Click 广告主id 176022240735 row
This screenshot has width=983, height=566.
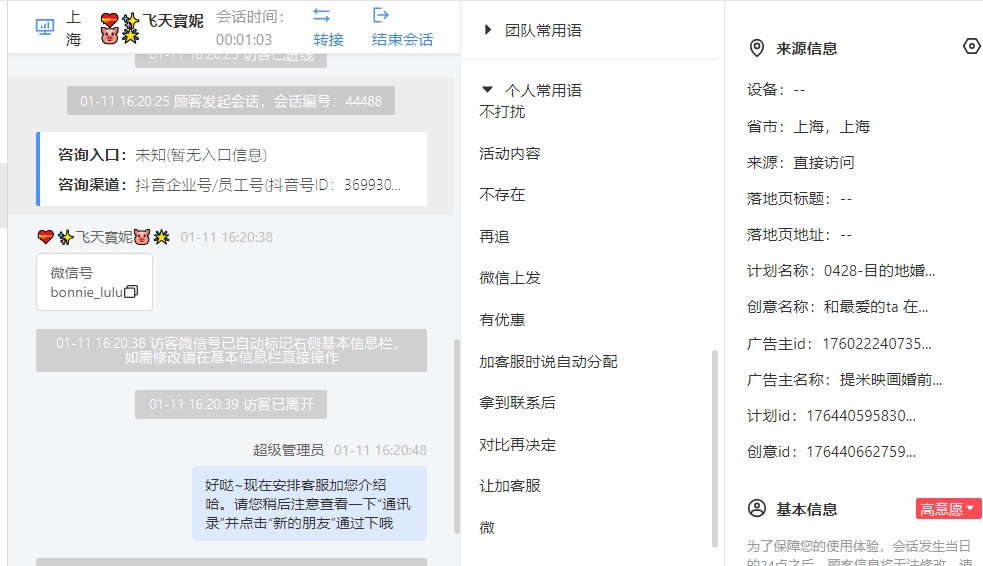[839, 343]
